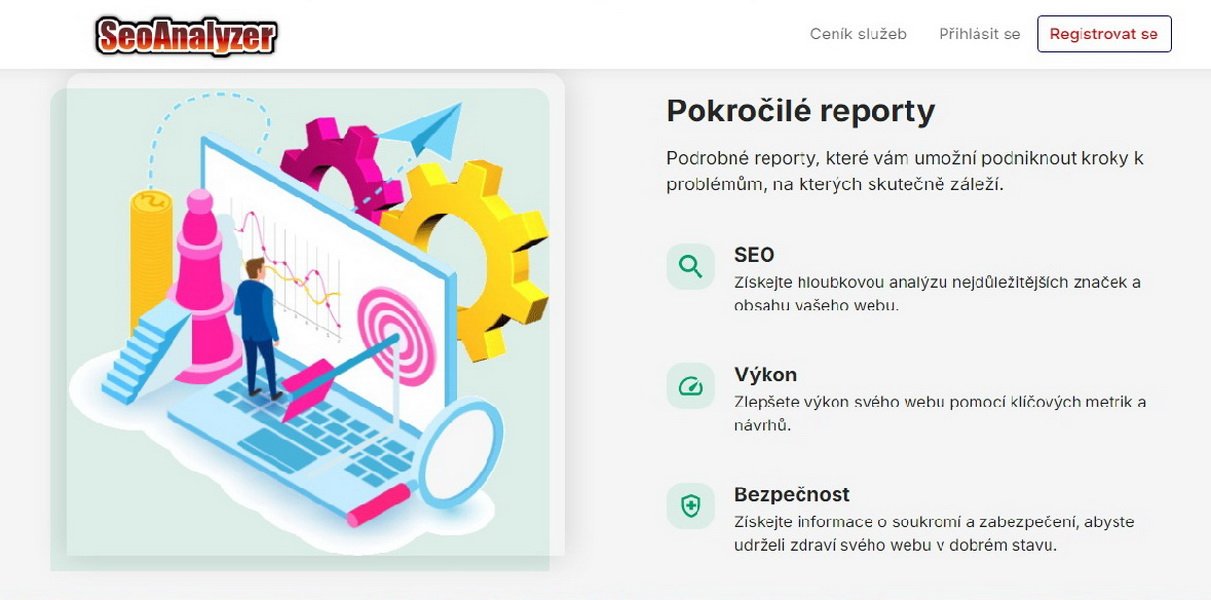Click the magenta gear in illustration

[335, 162]
